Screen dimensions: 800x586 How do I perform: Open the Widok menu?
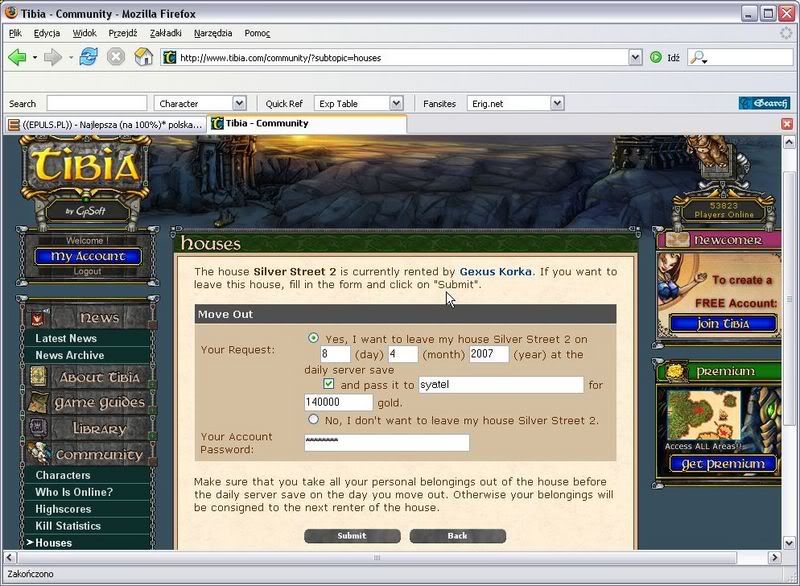coord(84,33)
